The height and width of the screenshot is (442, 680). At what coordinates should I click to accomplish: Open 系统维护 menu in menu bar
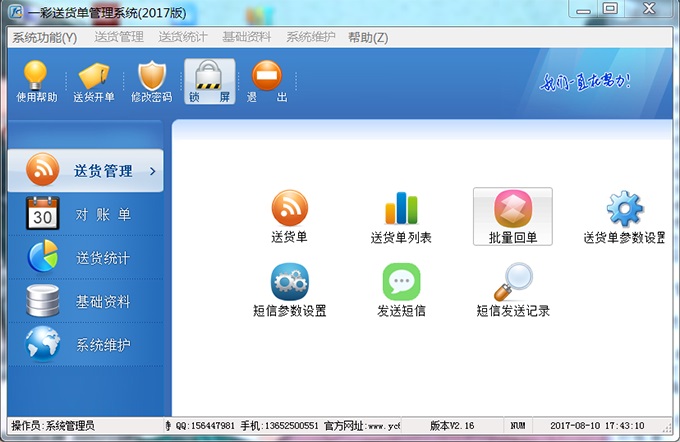pos(311,37)
